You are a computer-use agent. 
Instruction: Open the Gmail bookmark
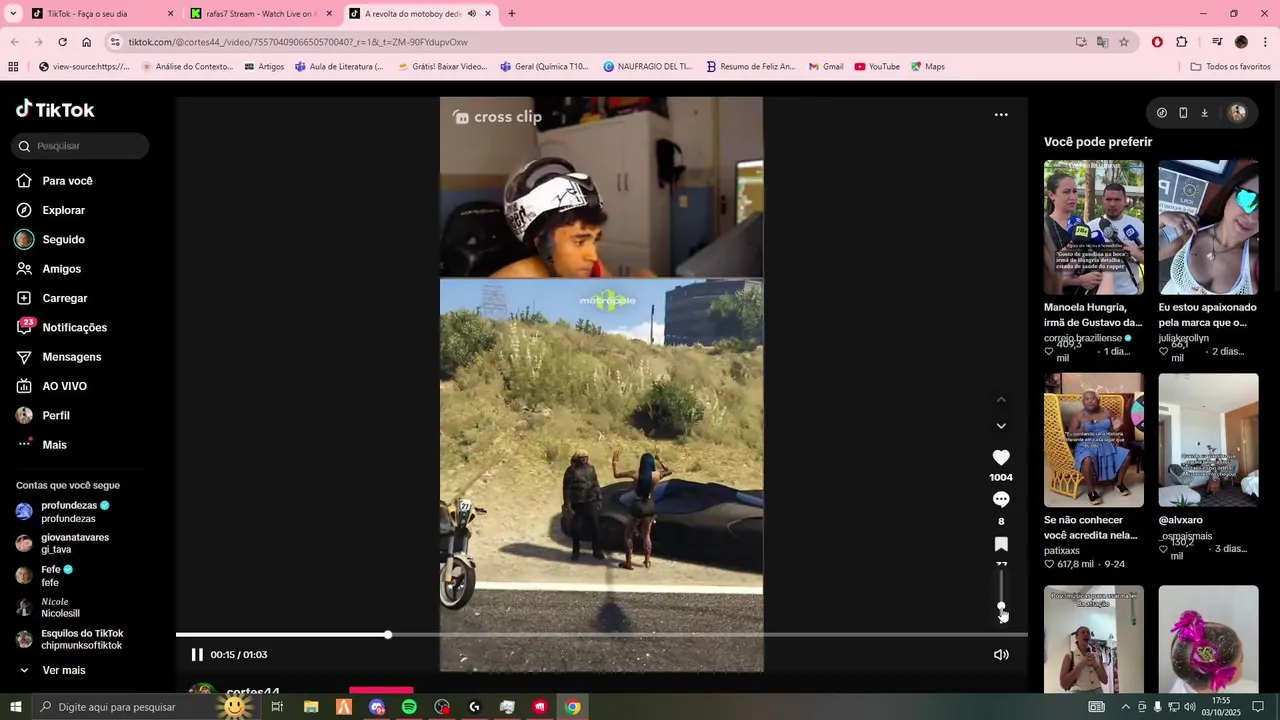click(826, 67)
